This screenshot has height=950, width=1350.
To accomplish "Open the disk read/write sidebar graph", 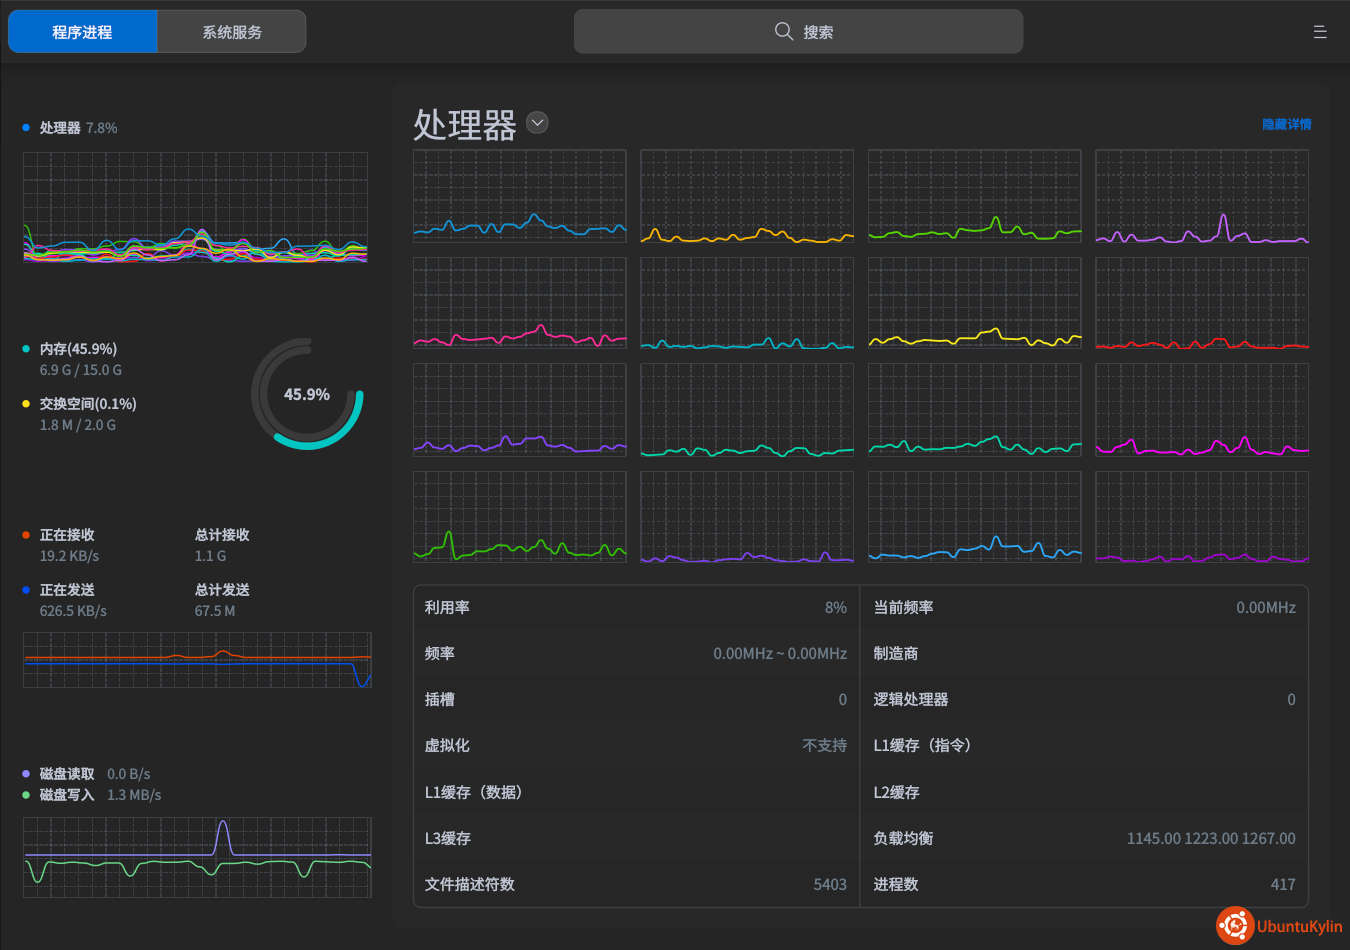I will point(197,857).
